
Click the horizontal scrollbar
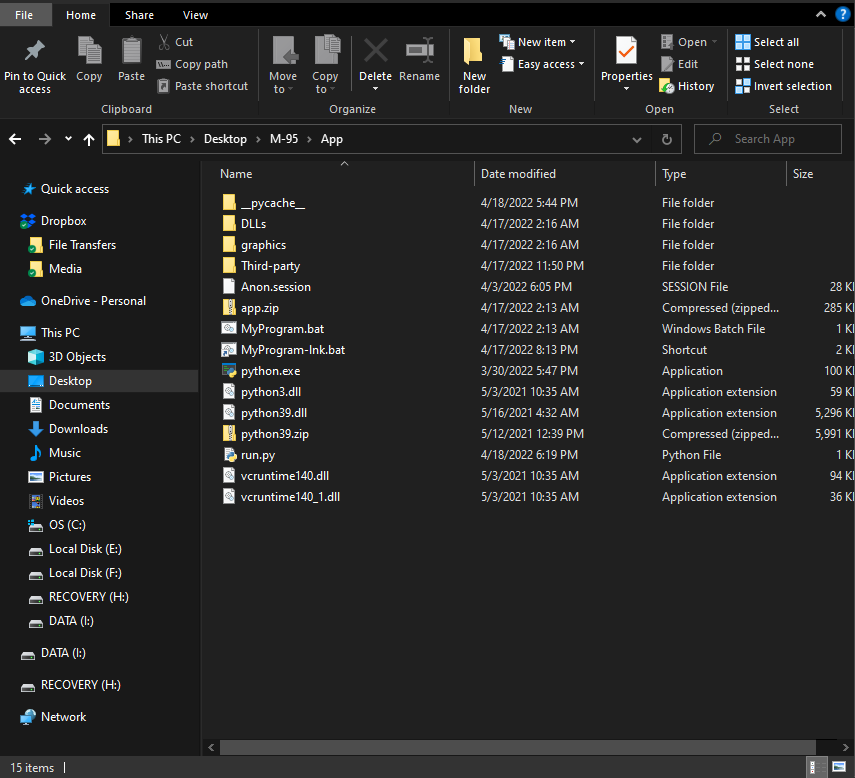point(517,747)
